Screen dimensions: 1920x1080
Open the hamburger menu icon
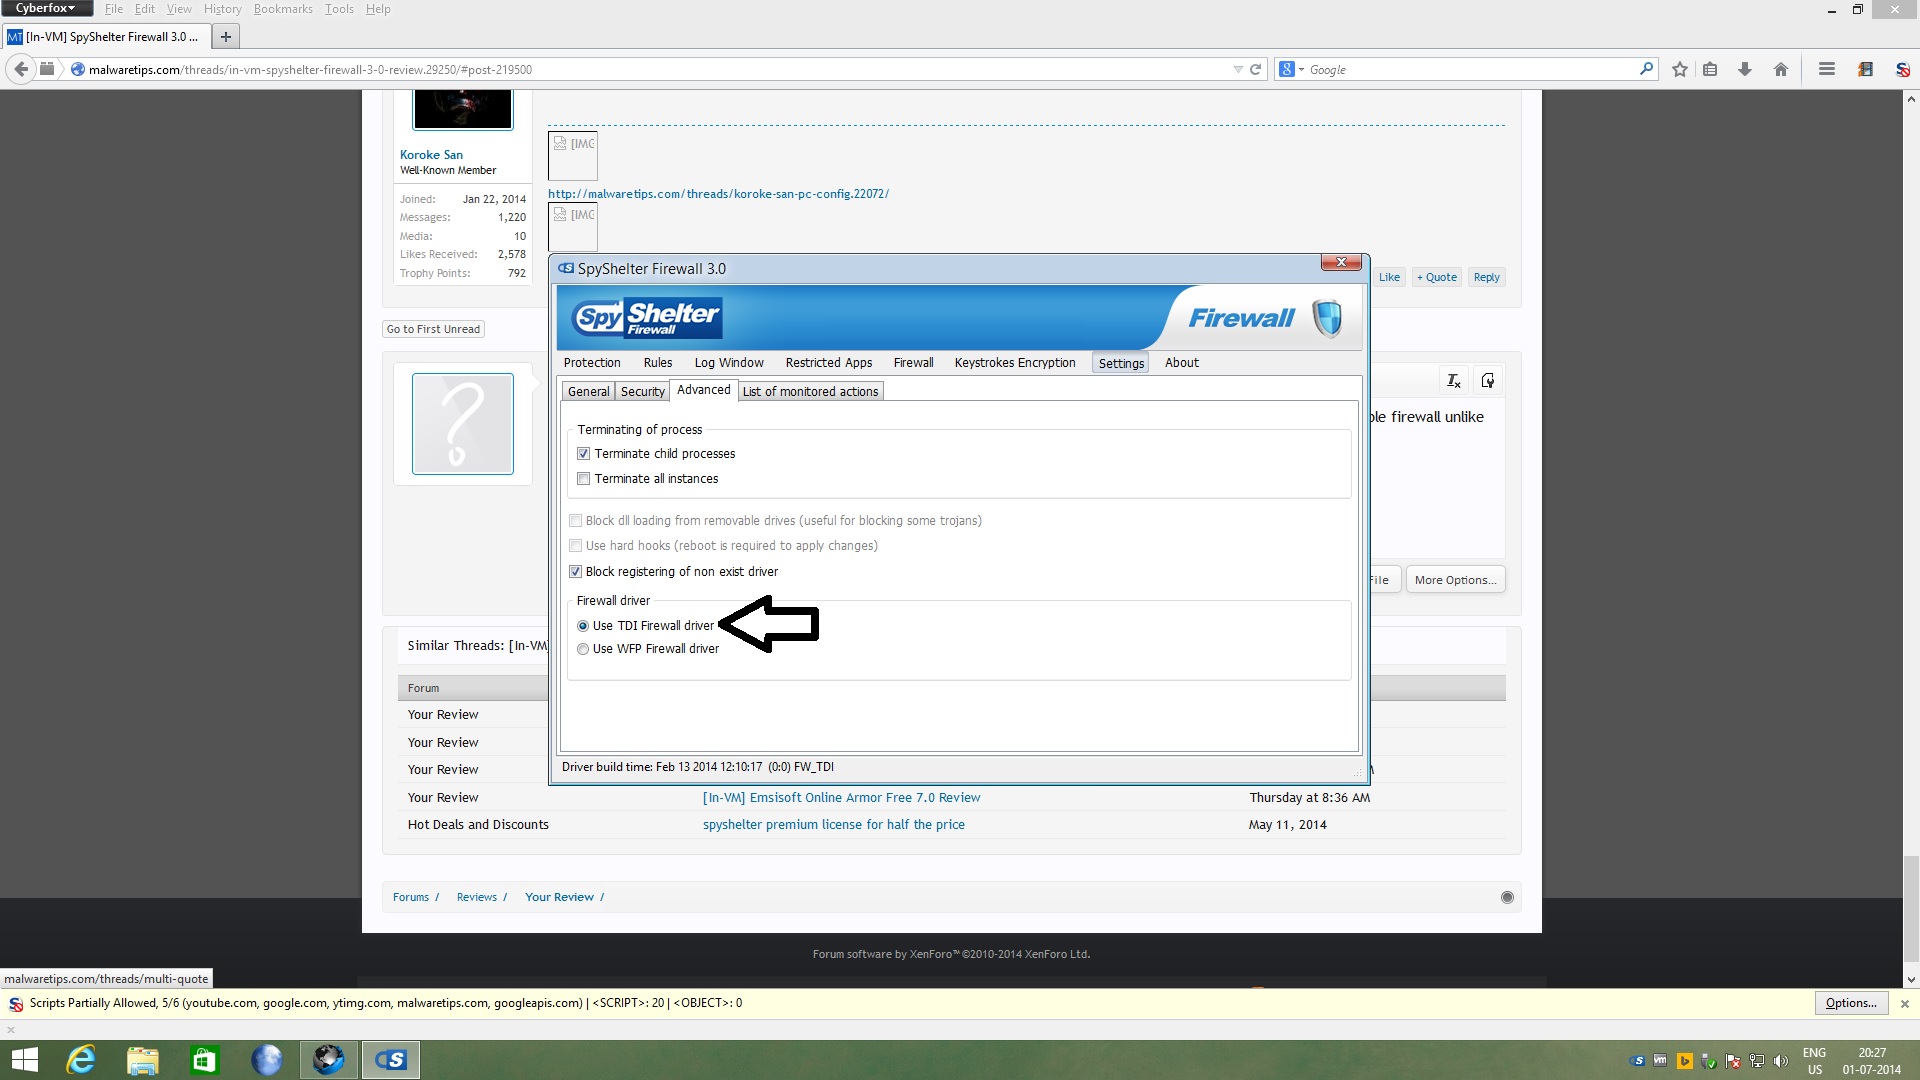tap(1827, 69)
